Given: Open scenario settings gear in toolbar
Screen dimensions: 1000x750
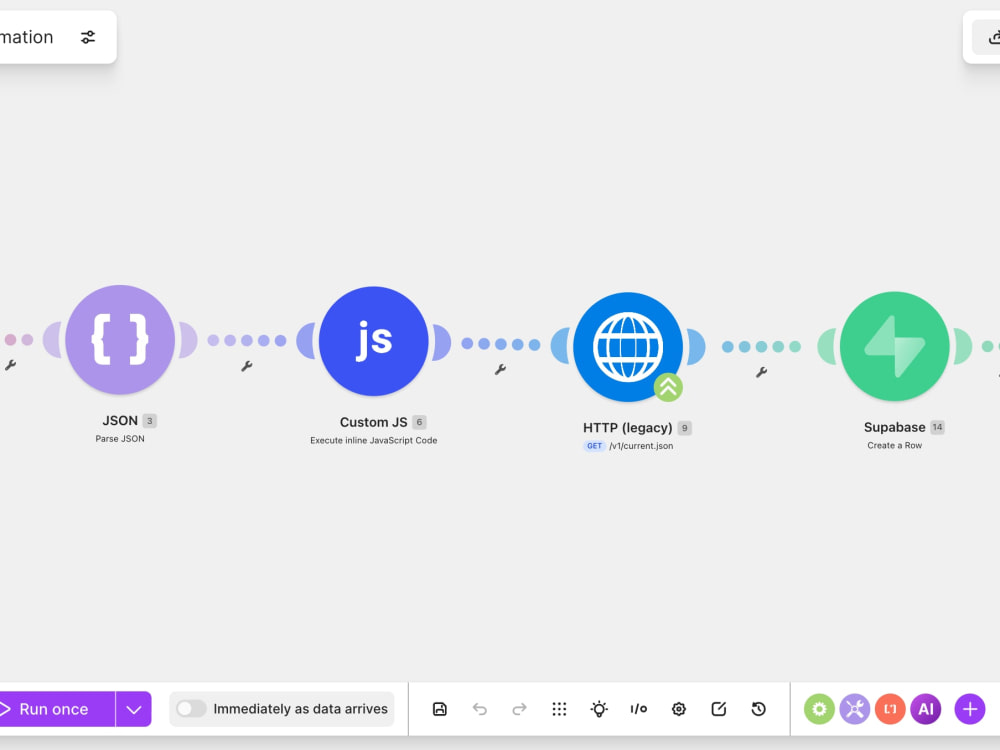Looking at the screenshot, I should point(679,709).
